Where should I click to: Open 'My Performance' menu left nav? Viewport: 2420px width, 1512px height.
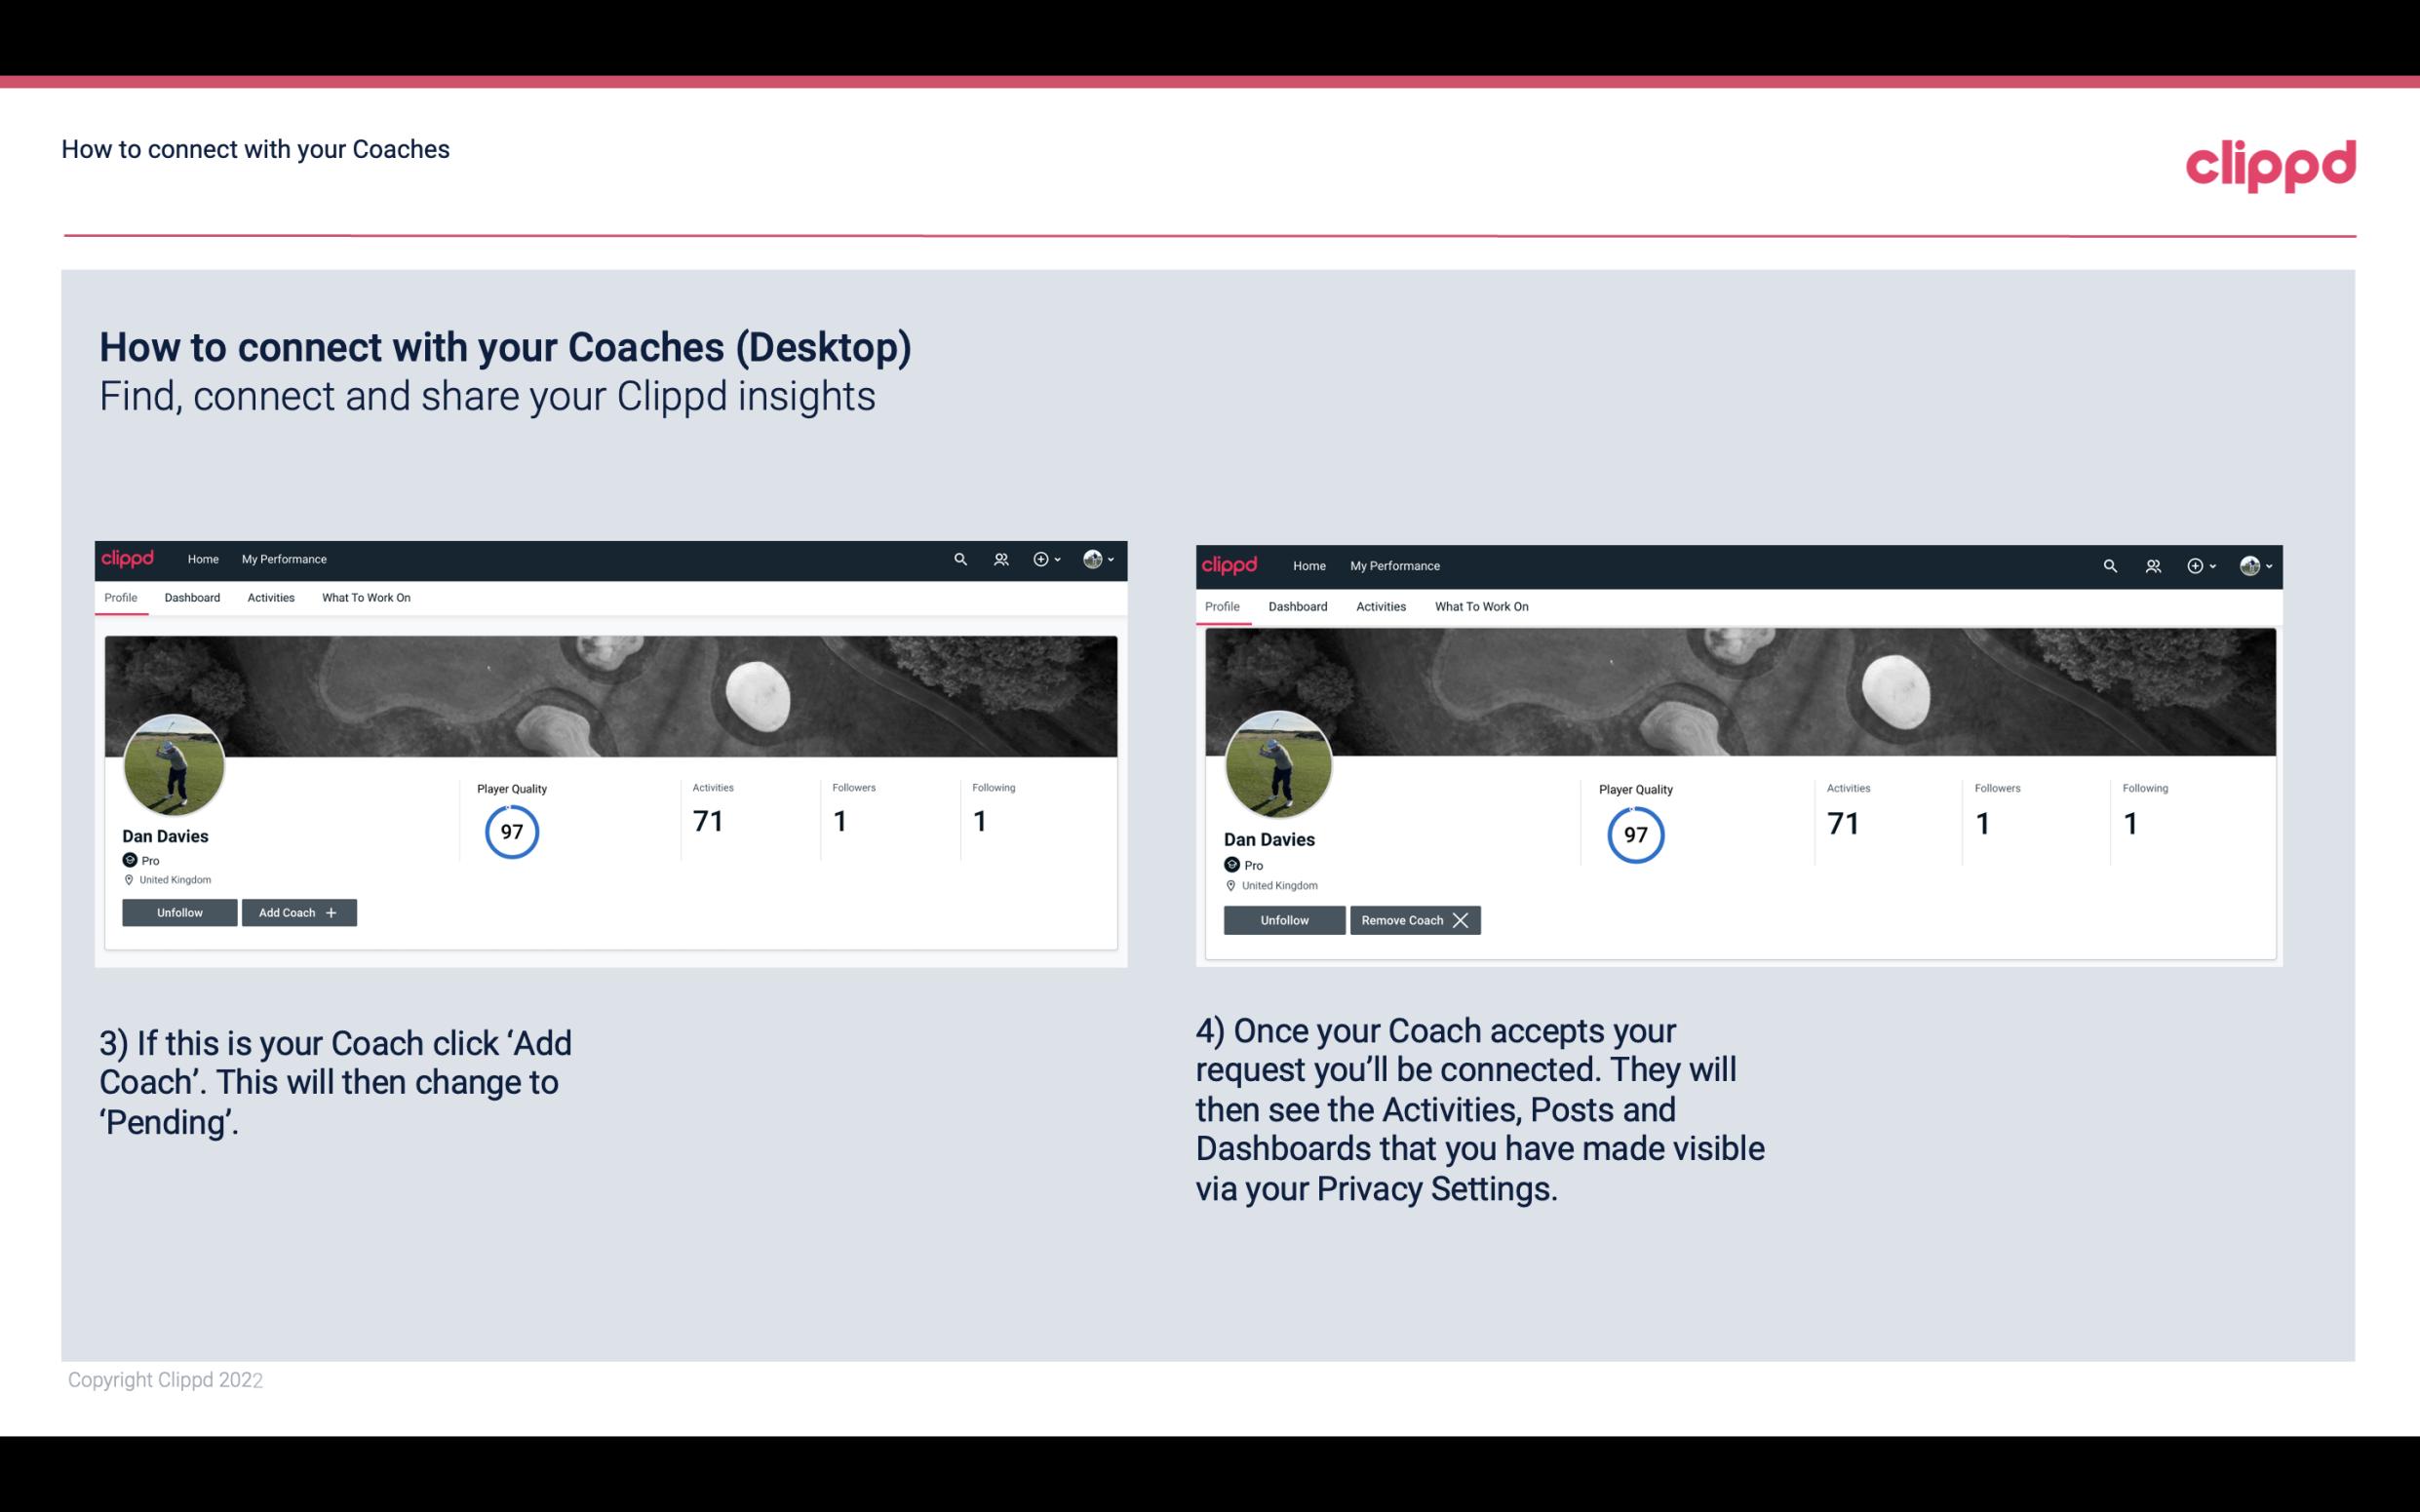tap(282, 558)
